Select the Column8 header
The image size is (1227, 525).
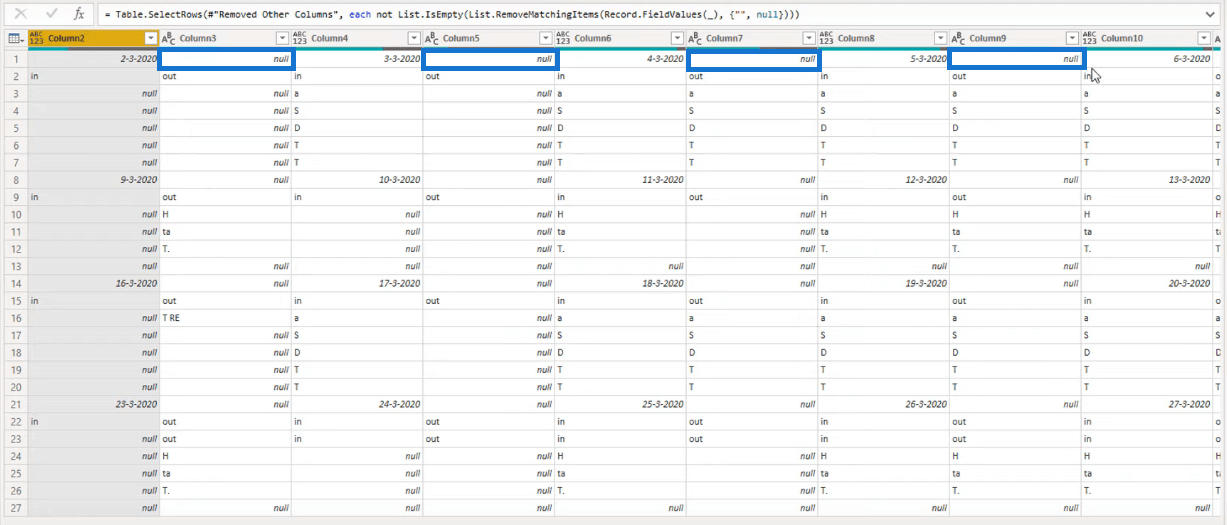883,38
